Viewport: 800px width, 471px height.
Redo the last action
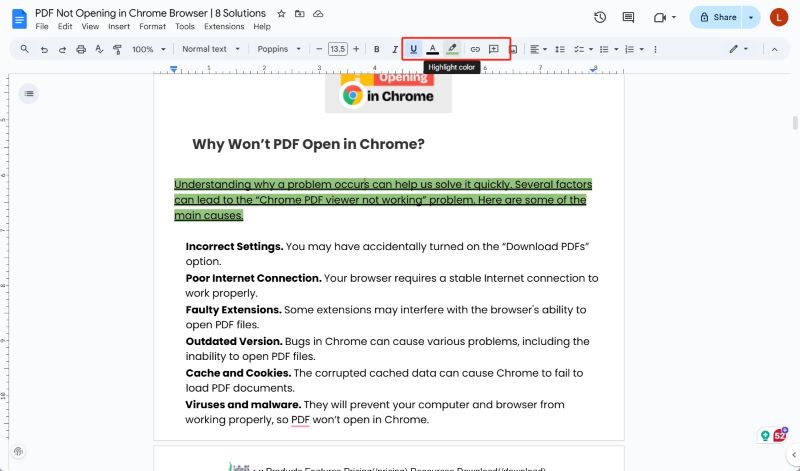[62, 49]
